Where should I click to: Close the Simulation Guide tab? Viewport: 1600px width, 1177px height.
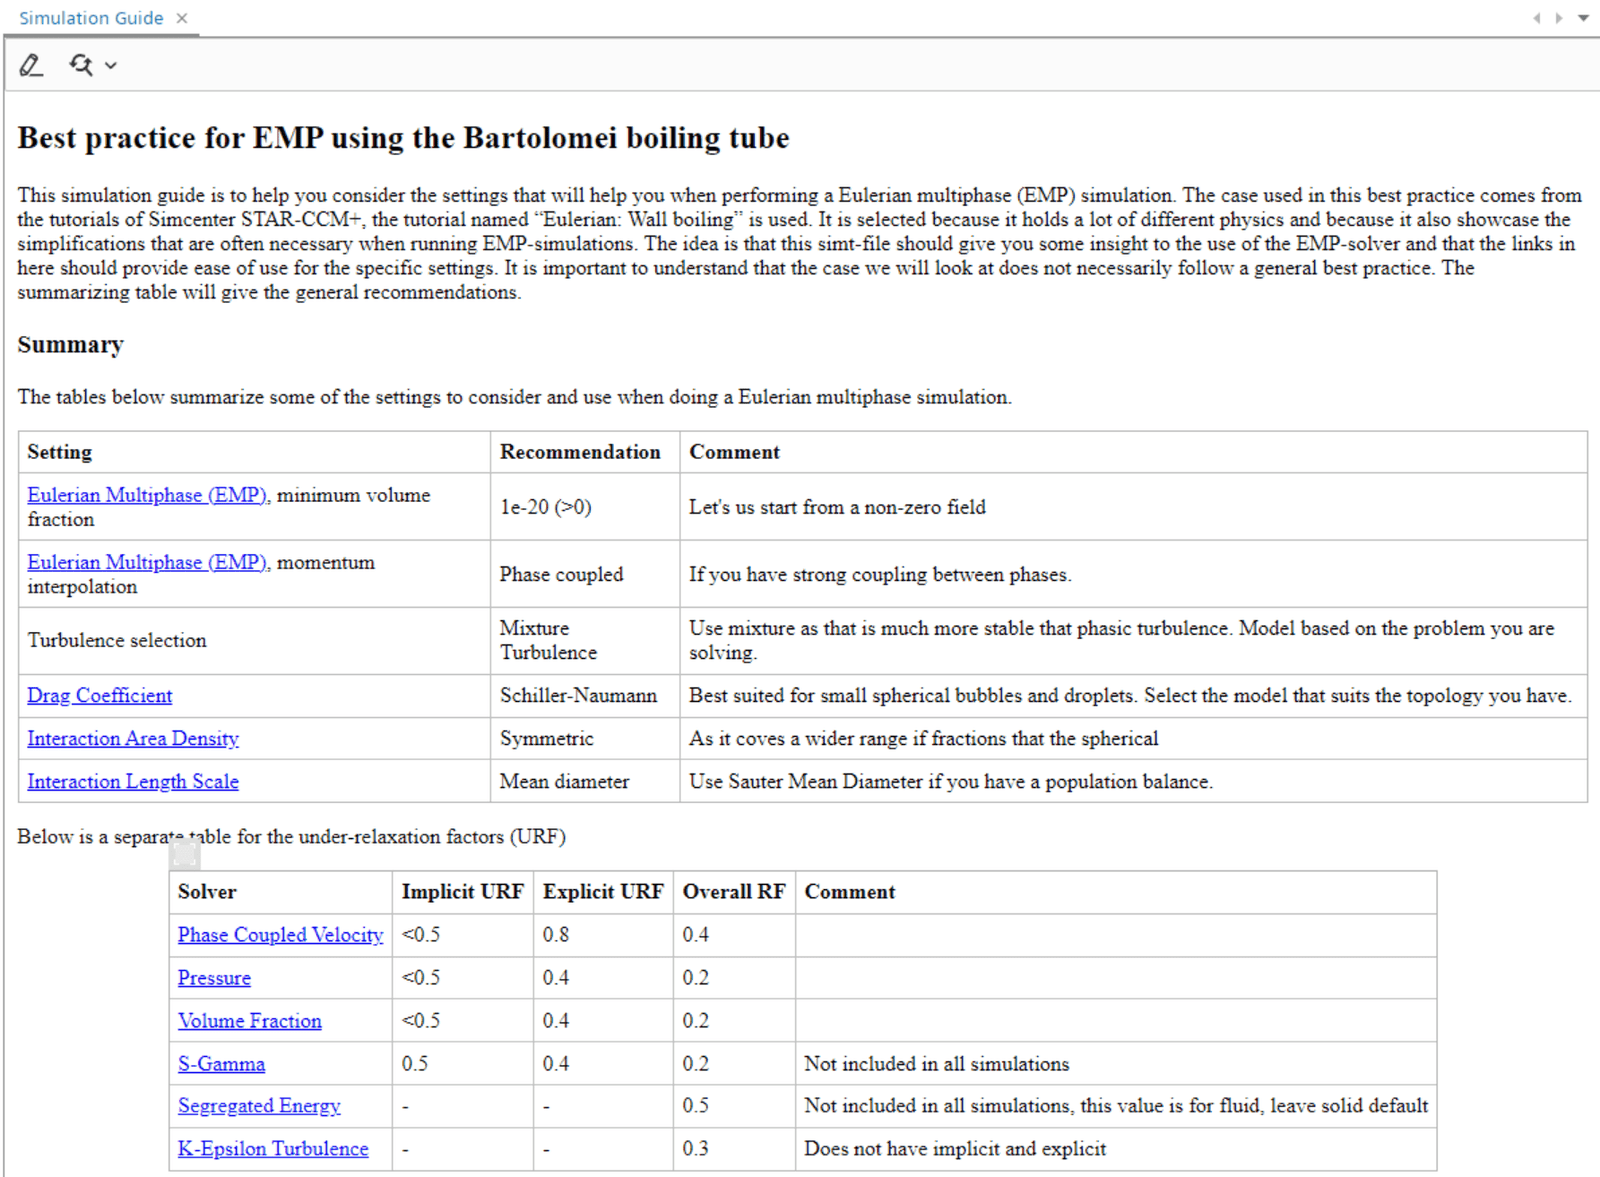182,18
